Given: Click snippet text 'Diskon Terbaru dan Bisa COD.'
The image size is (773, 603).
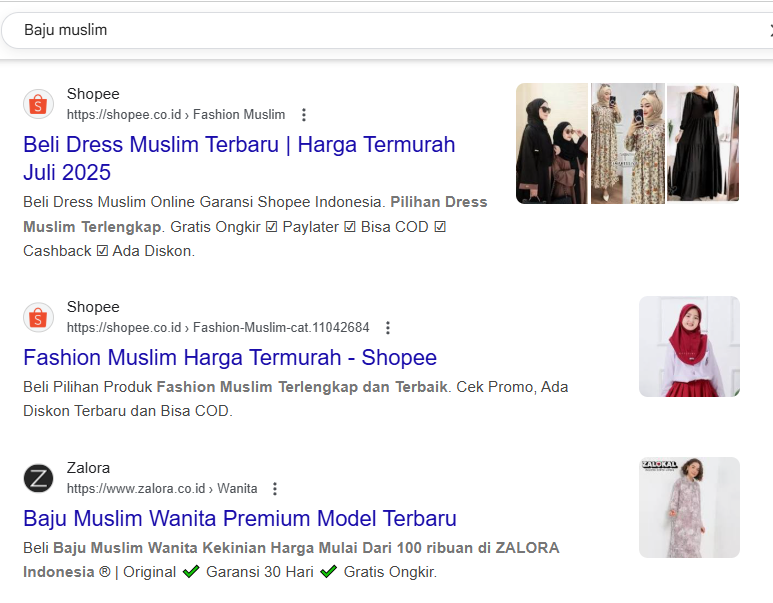Looking at the screenshot, I should point(128,411).
